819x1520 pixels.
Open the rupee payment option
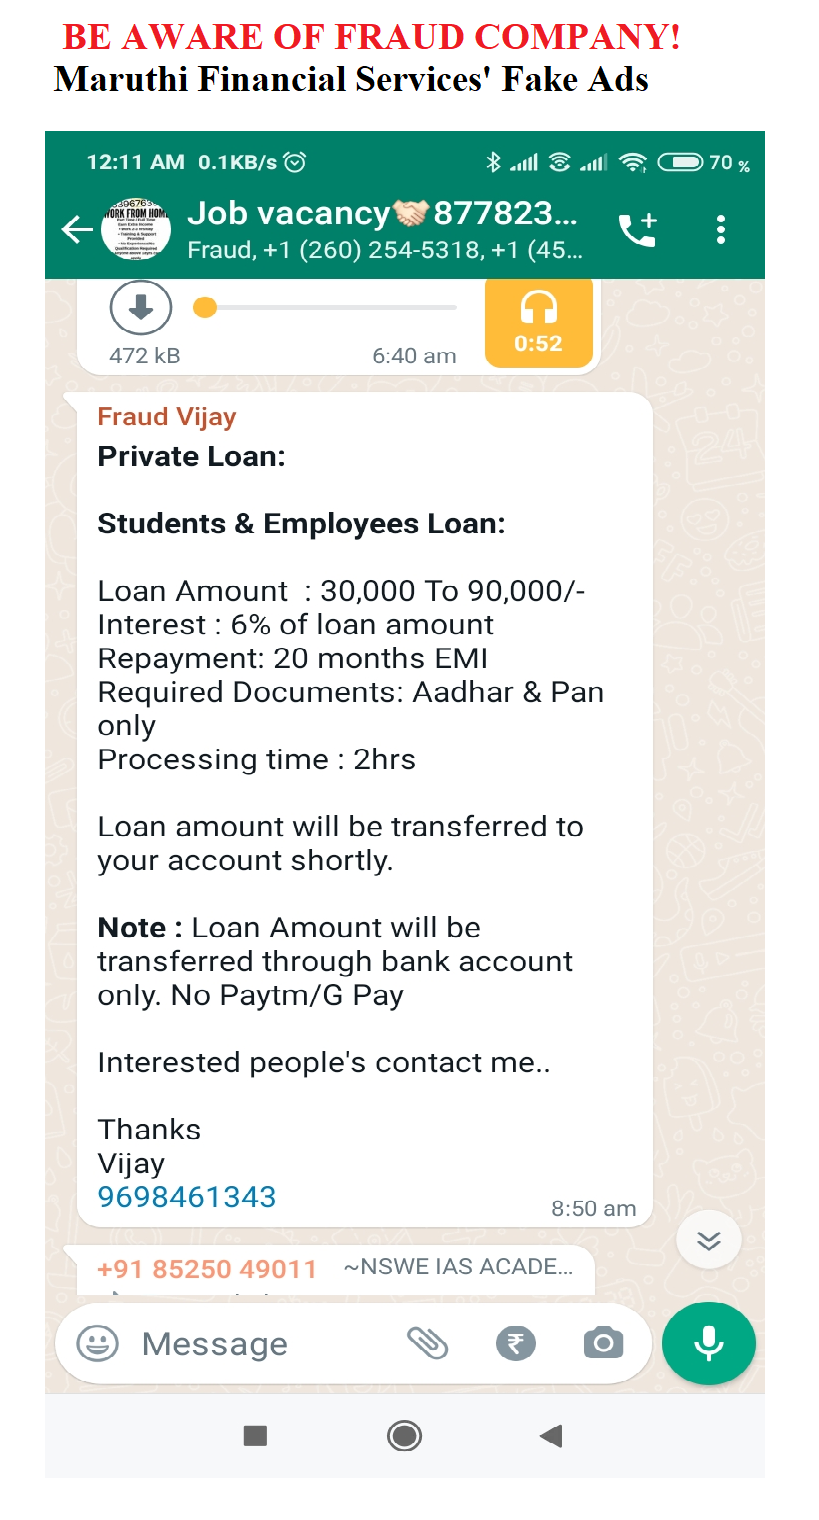coord(516,1343)
